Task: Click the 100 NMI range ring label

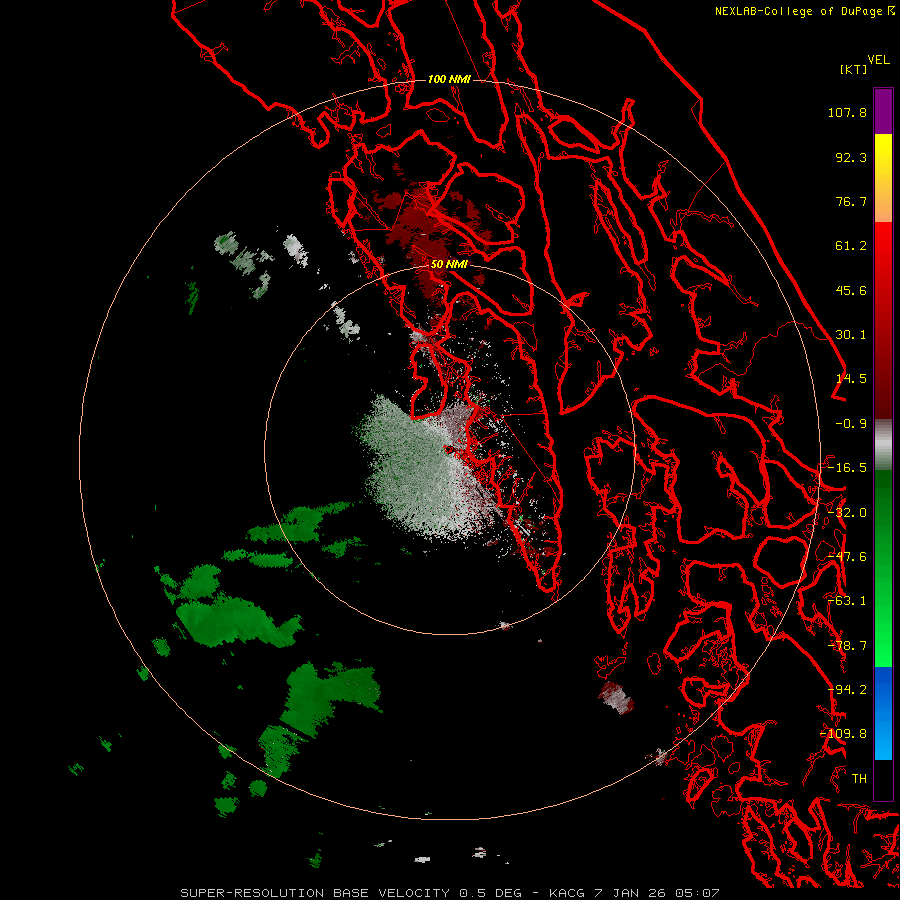Action: click(449, 79)
